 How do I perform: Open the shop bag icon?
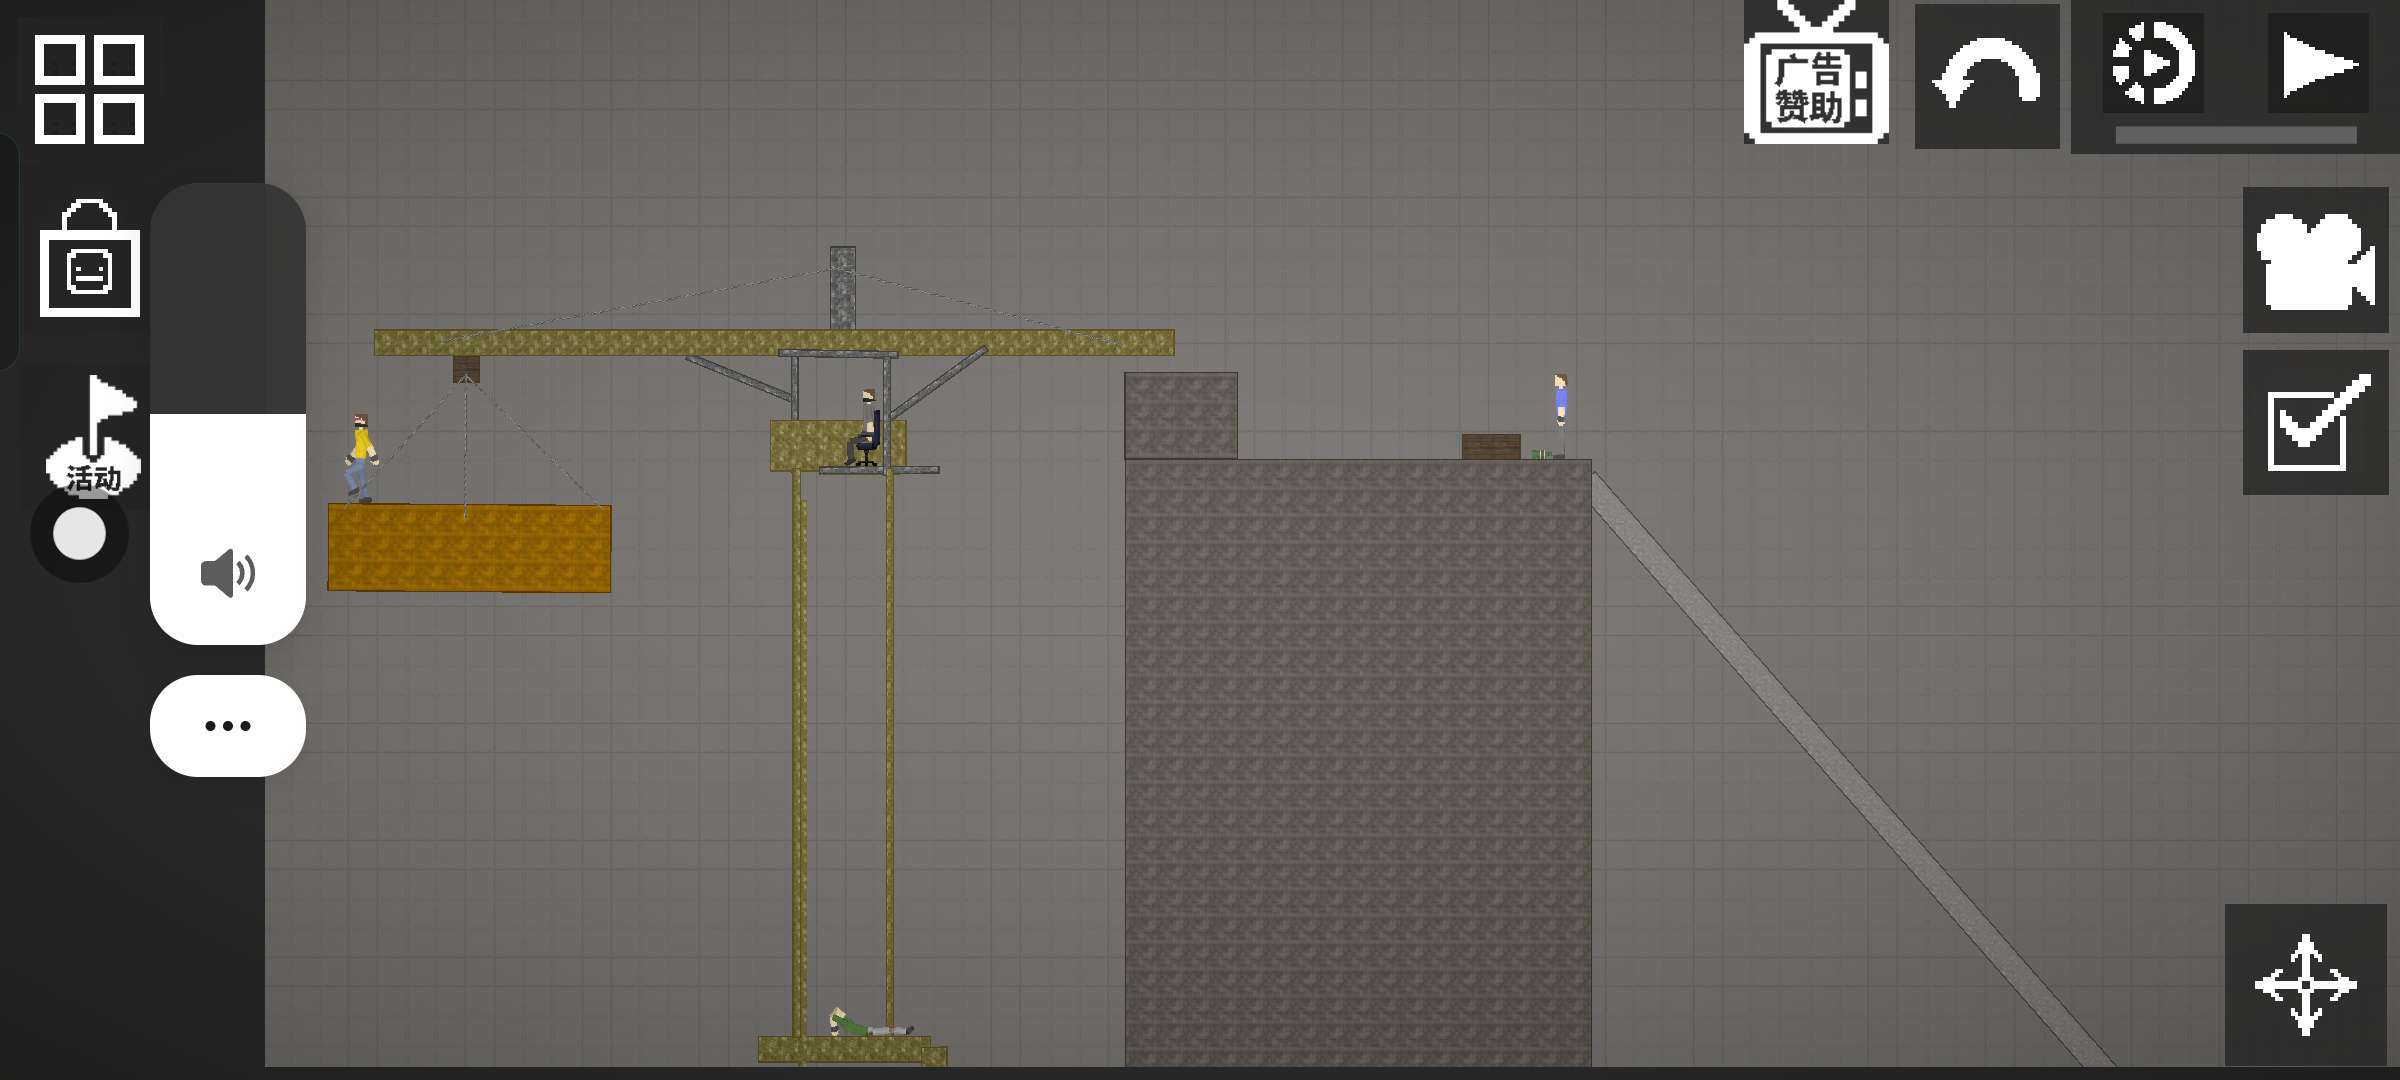tap(89, 260)
